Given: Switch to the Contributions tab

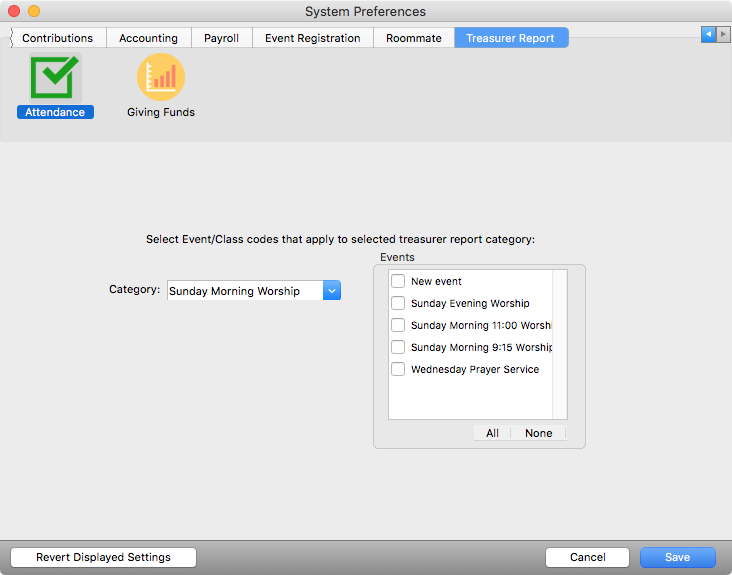Looking at the screenshot, I should click(57, 38).
